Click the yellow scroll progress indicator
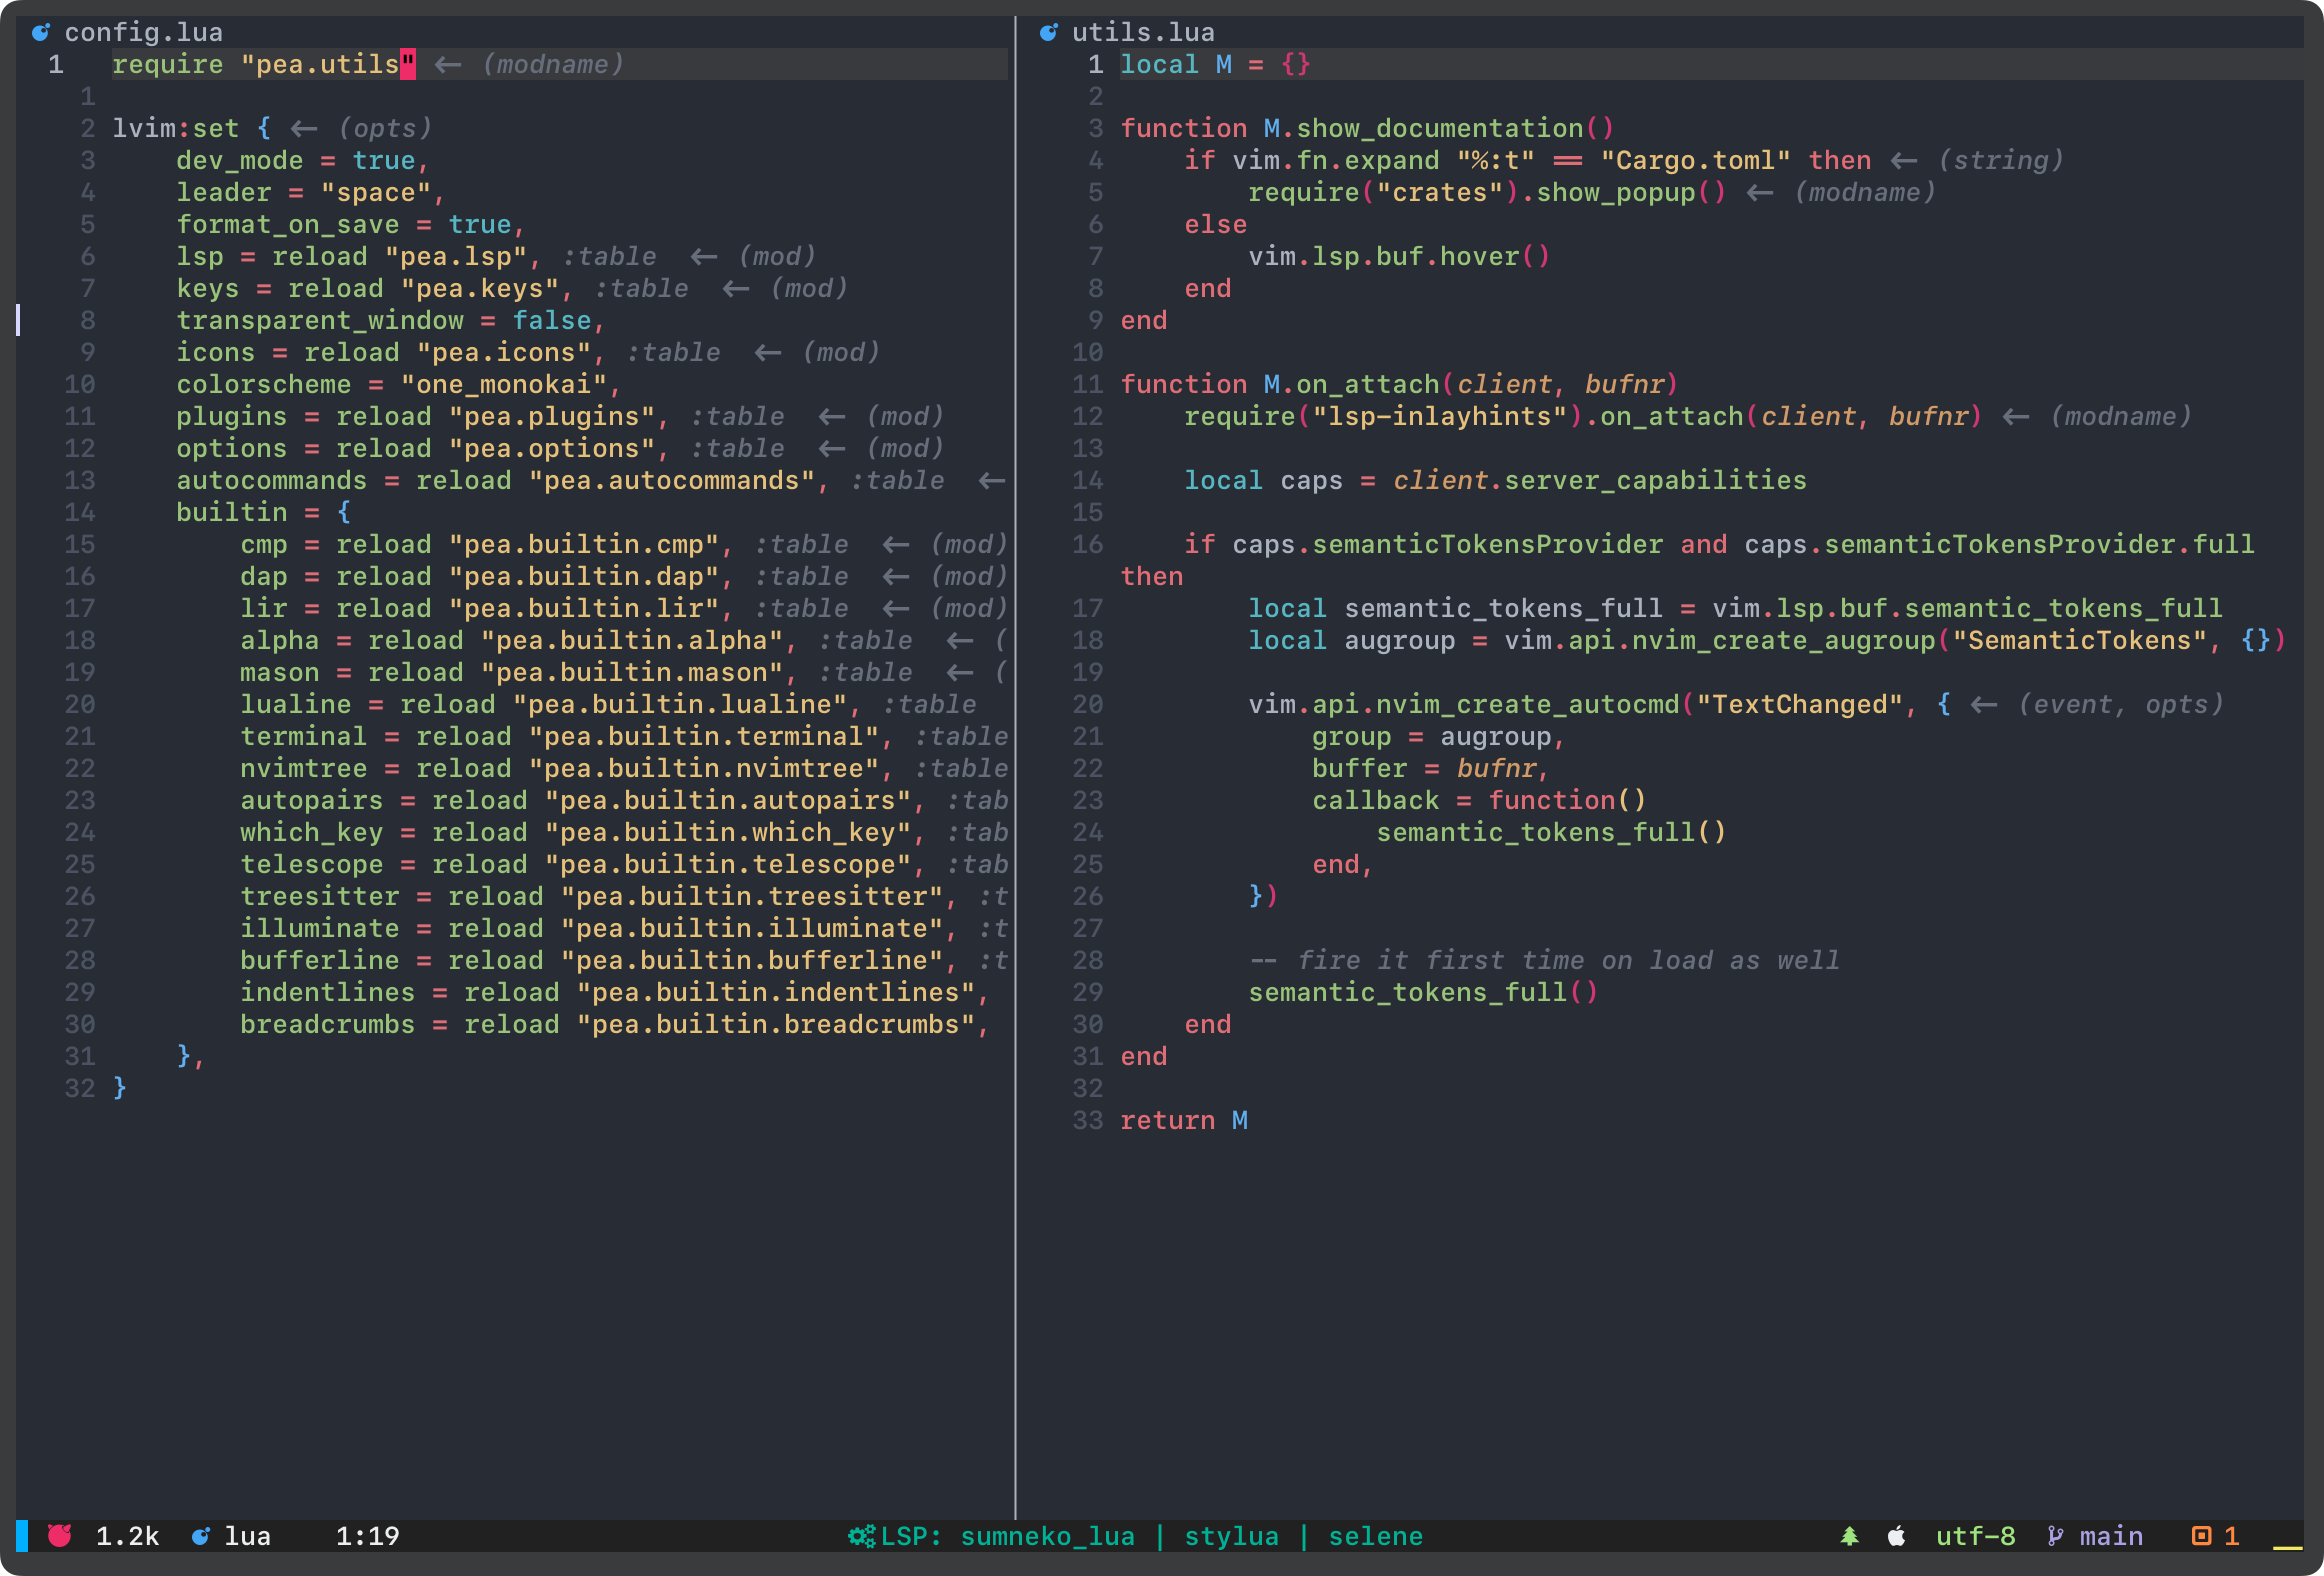This screenshot has width=2324, height=1576. pos(2287,1546)
